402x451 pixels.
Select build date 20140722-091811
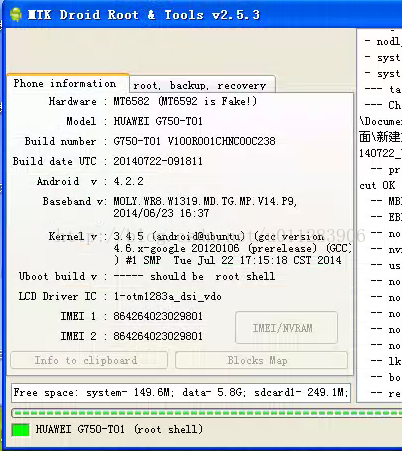click(x=158, y=161)
